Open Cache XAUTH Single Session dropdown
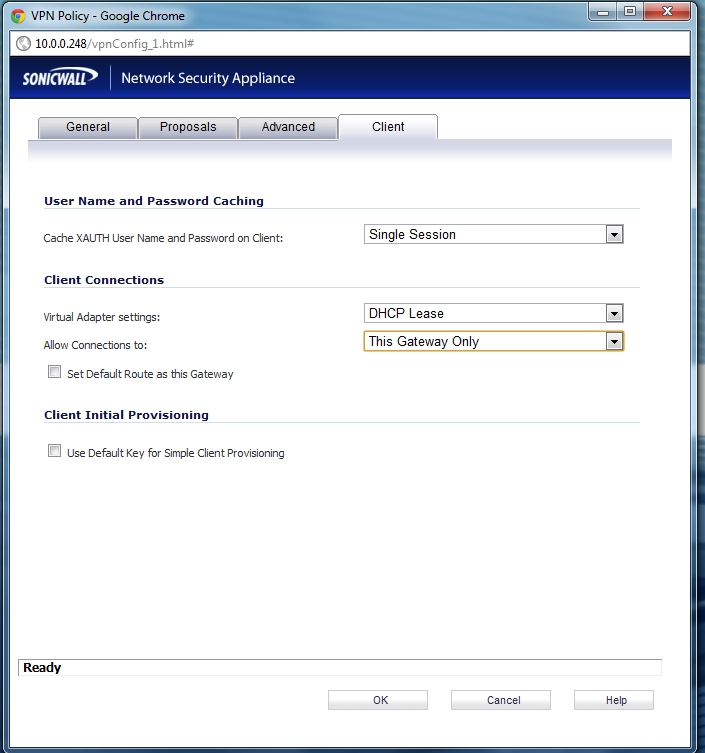 494,234
